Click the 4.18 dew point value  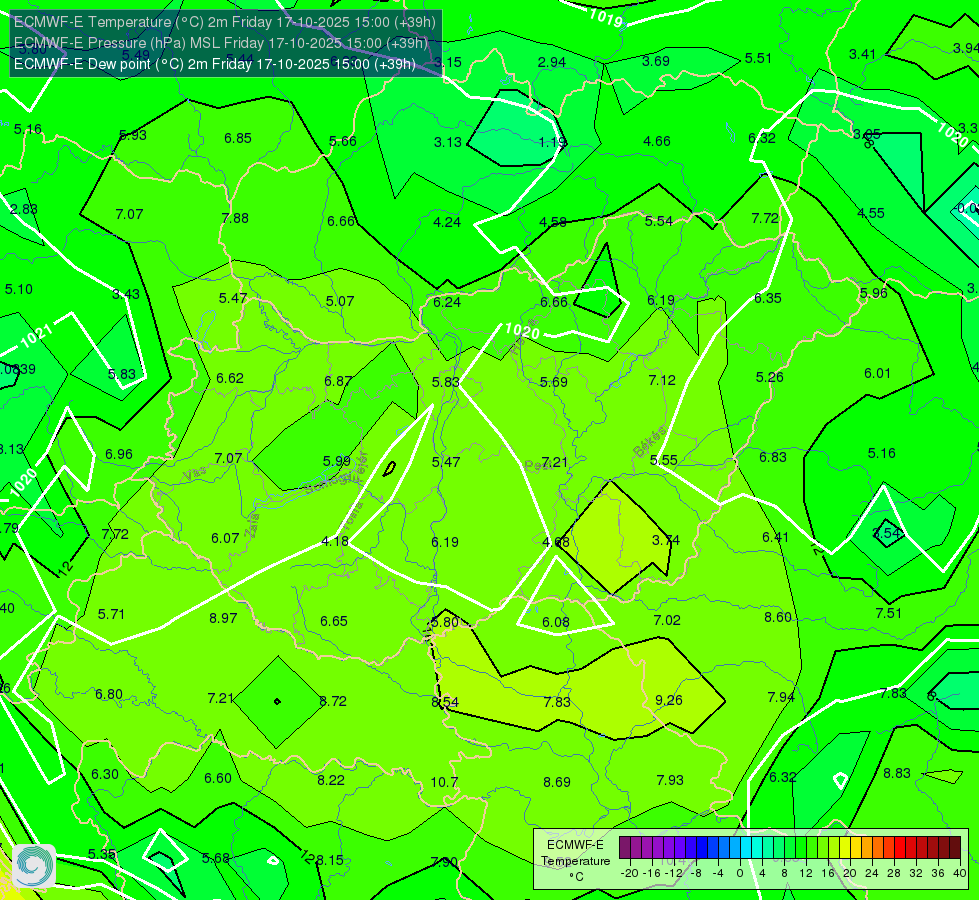335,541
